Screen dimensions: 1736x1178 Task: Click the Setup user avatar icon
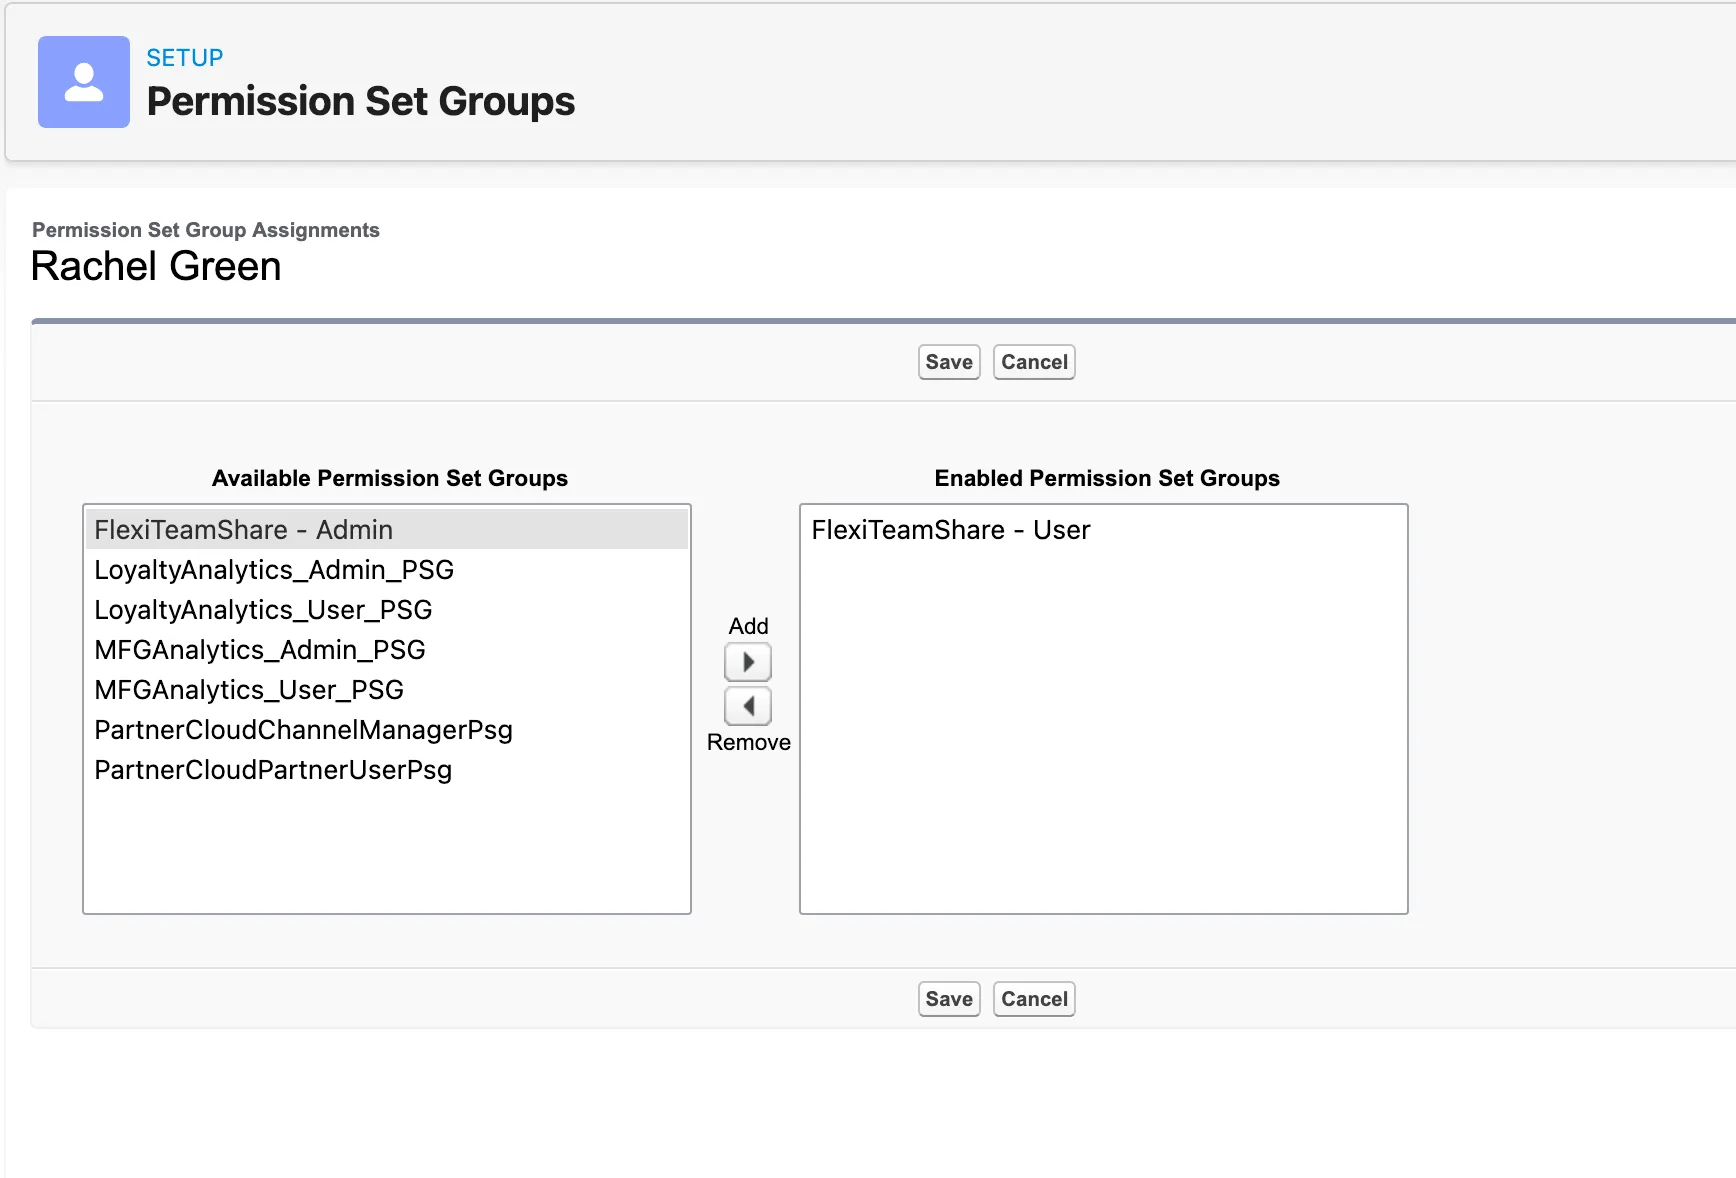83,82
